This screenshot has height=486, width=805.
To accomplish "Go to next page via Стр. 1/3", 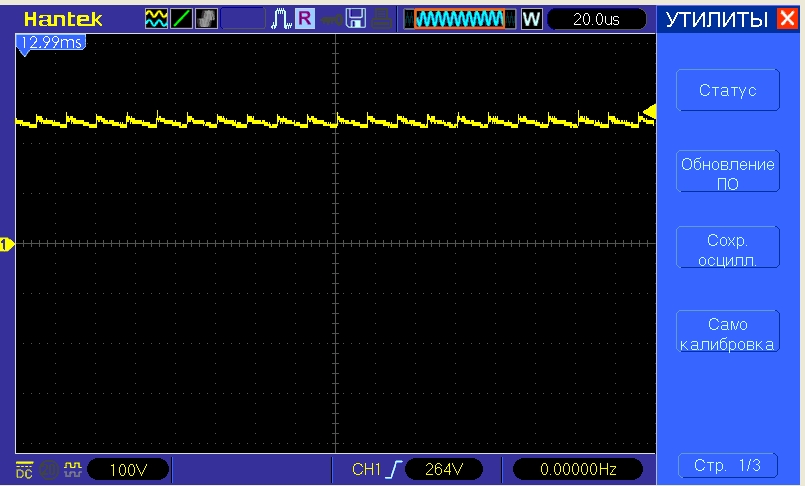I will click(x=727, y=466).
